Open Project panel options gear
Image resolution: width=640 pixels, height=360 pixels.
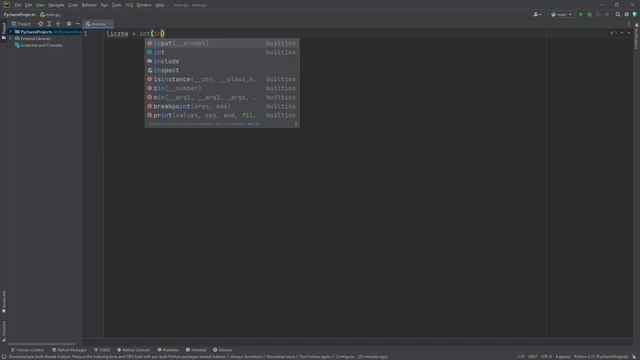(x=69, y=24)
